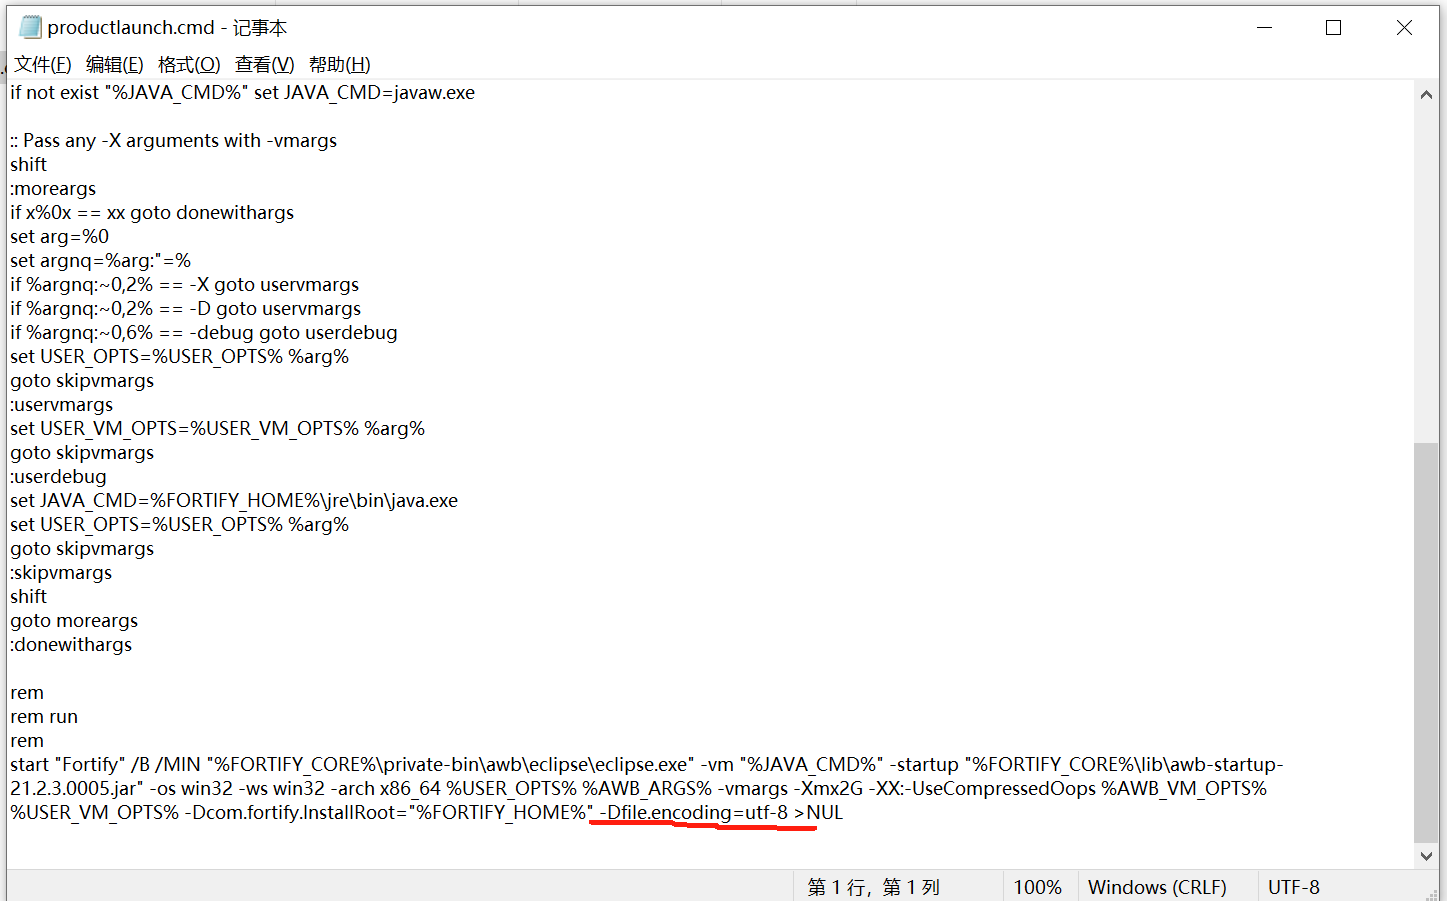This screenshot has width=1447, height=901.
Task: Minimize the Notepad window
Action: (x=1265, y=28)
